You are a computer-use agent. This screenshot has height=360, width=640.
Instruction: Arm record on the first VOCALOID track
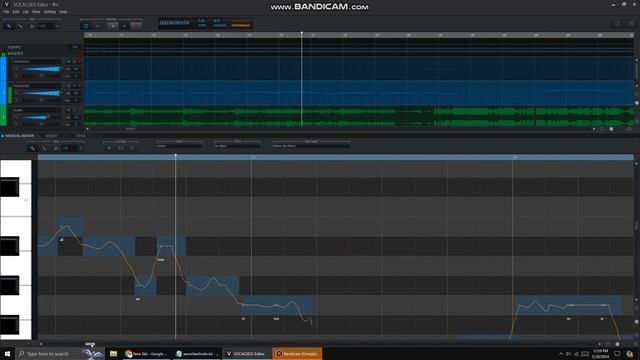79,62
